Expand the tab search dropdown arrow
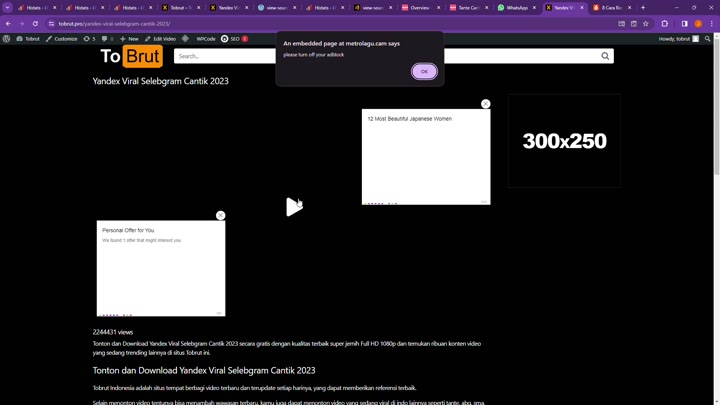Image resolution: width=720 pixels, height=405 pixels. tap(7, 8)
